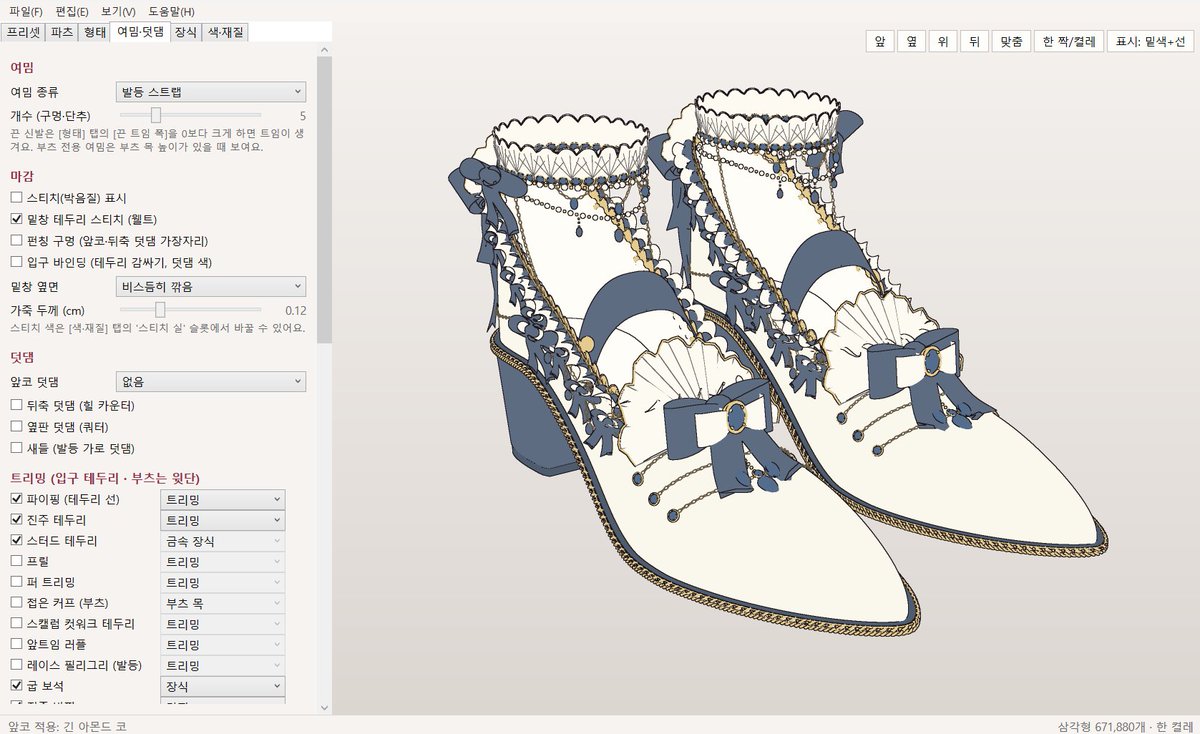Click the status text 삼각형 671,880개 · 한 켤레
1200x734 pixels.
click(x=1125, y=725)
